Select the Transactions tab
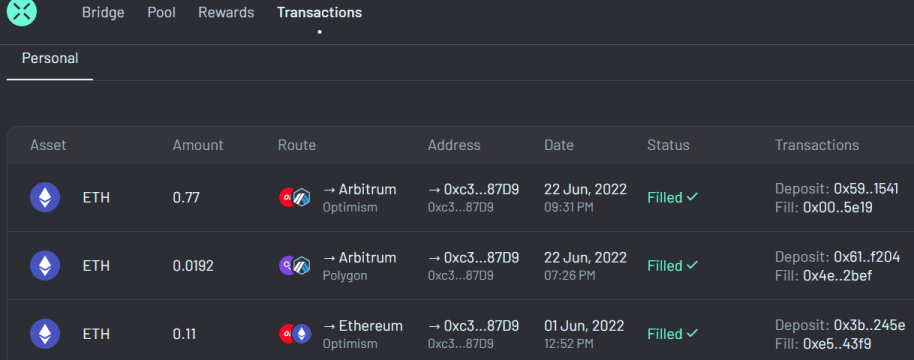The image size is (914, 360). (319, 12)
